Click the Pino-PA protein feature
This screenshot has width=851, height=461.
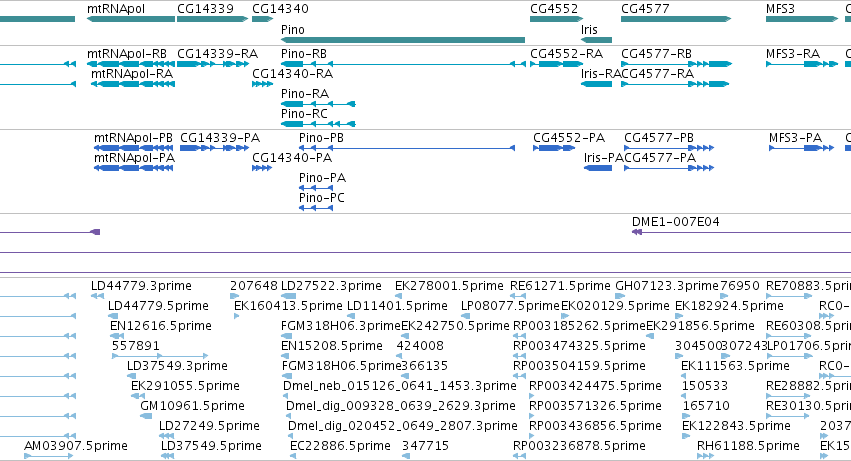[316, 188]
